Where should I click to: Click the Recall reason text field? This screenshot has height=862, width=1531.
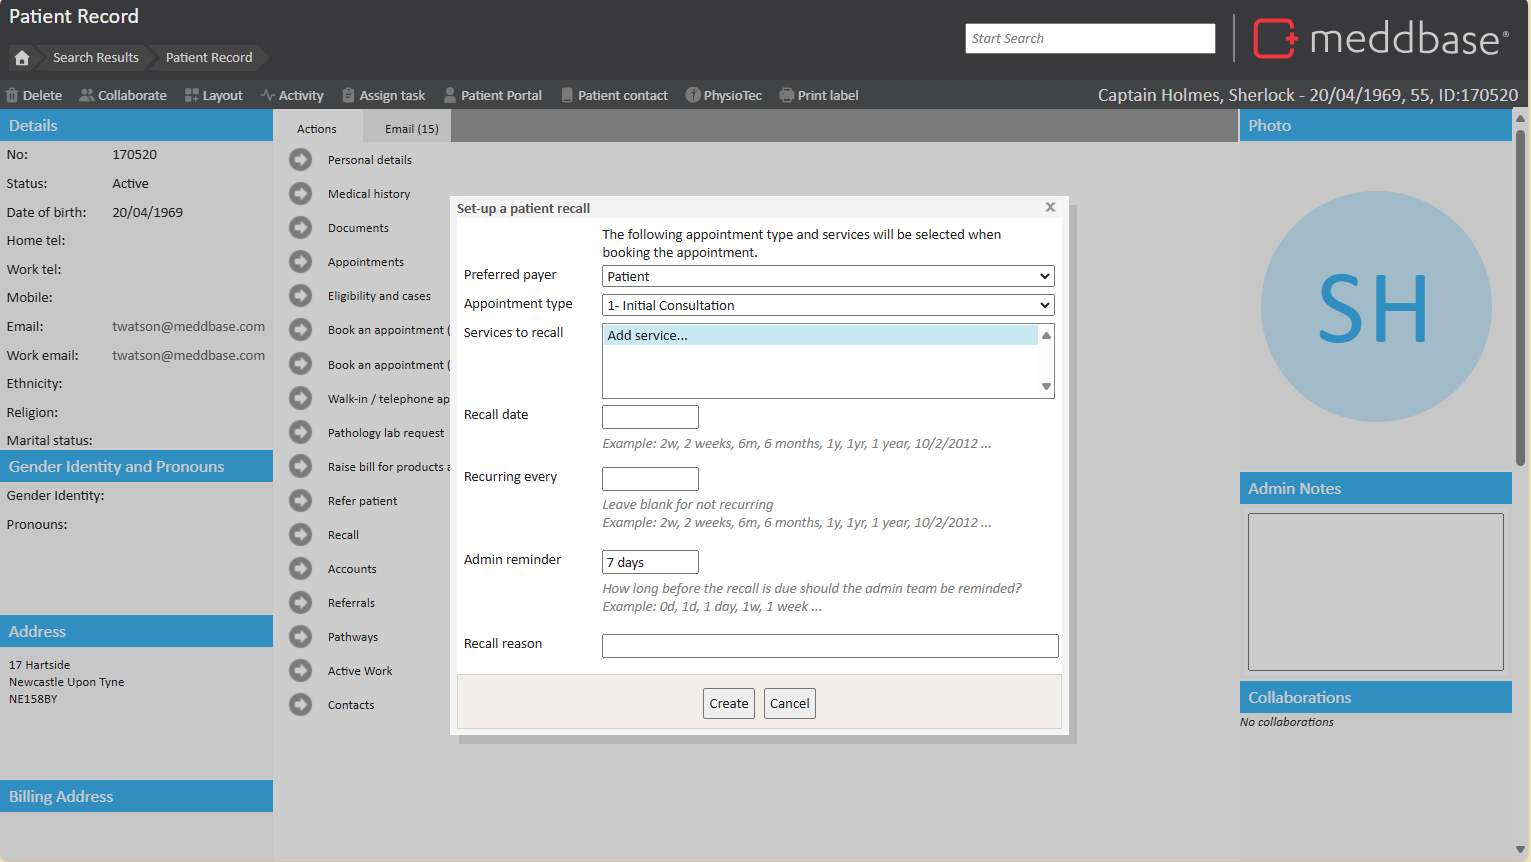tap(829, 646)
